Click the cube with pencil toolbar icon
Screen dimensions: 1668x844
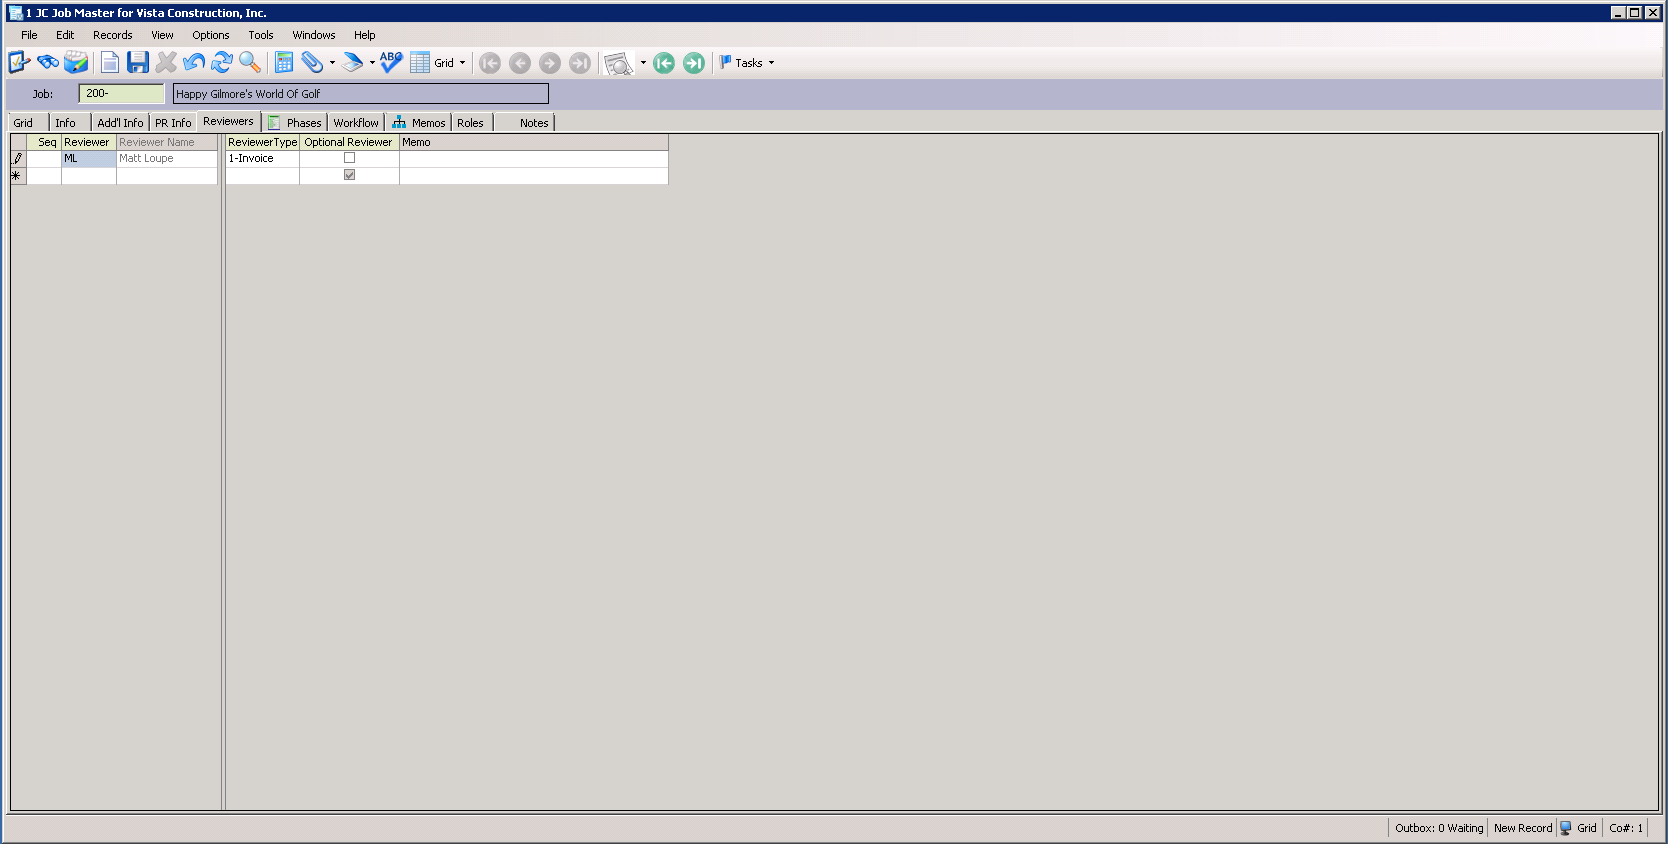pyautogui.click(x=76, y=63)
